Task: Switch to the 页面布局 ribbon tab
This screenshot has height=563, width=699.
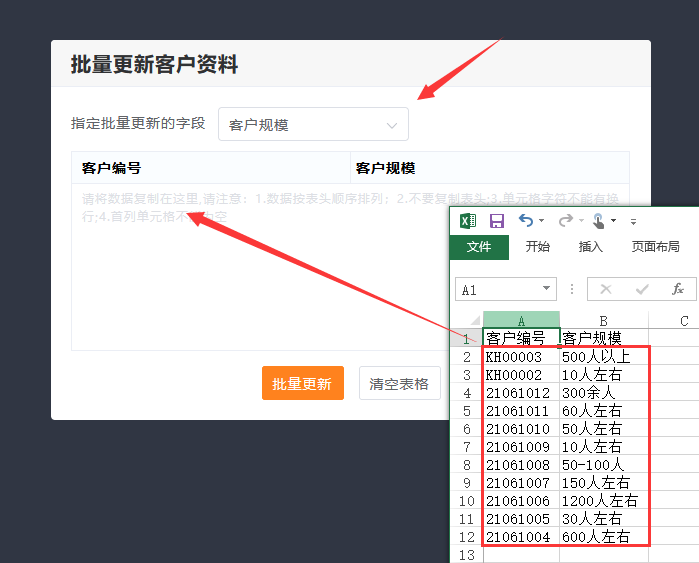Action: (x=655, y=247)
